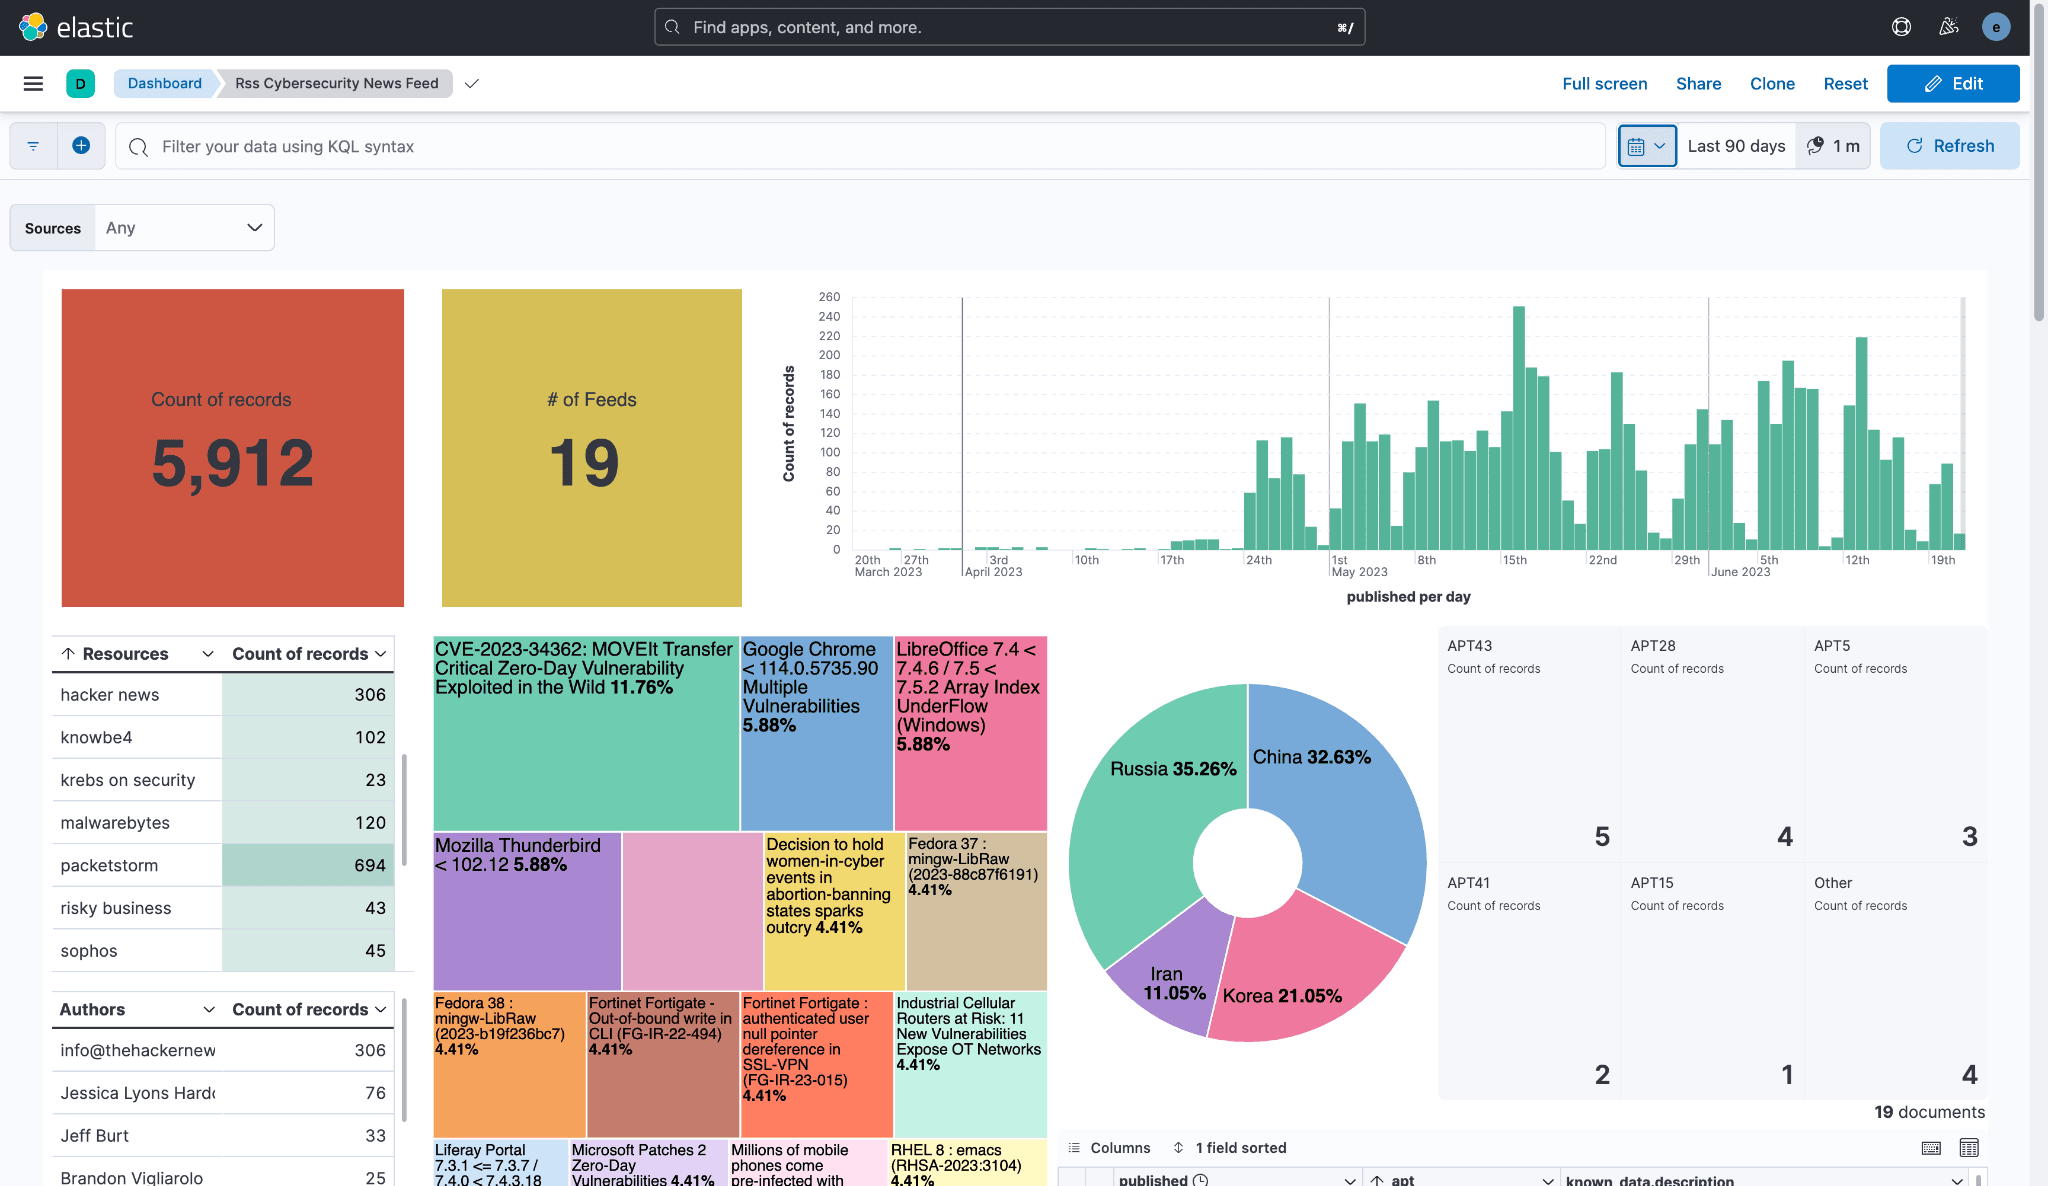The image size is (2048, 1186).
Task: Expand the Sources Any dropdown
Action: coord(184,228)
